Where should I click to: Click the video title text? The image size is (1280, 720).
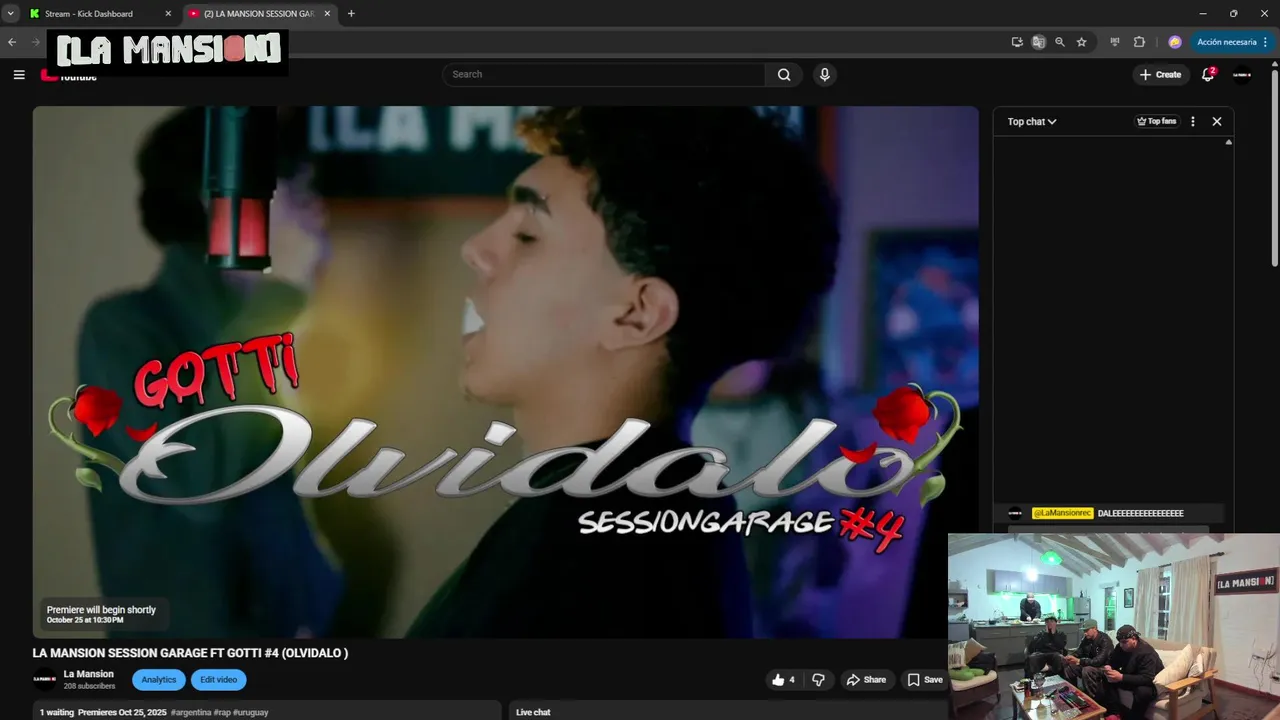point(190,653)
